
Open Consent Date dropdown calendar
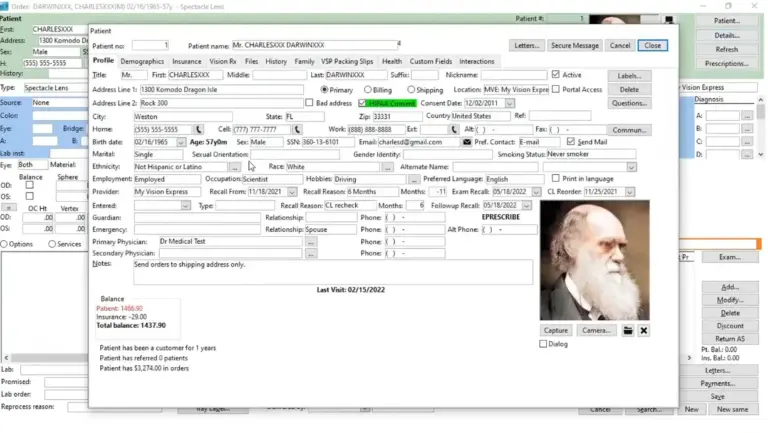[510, 103]
